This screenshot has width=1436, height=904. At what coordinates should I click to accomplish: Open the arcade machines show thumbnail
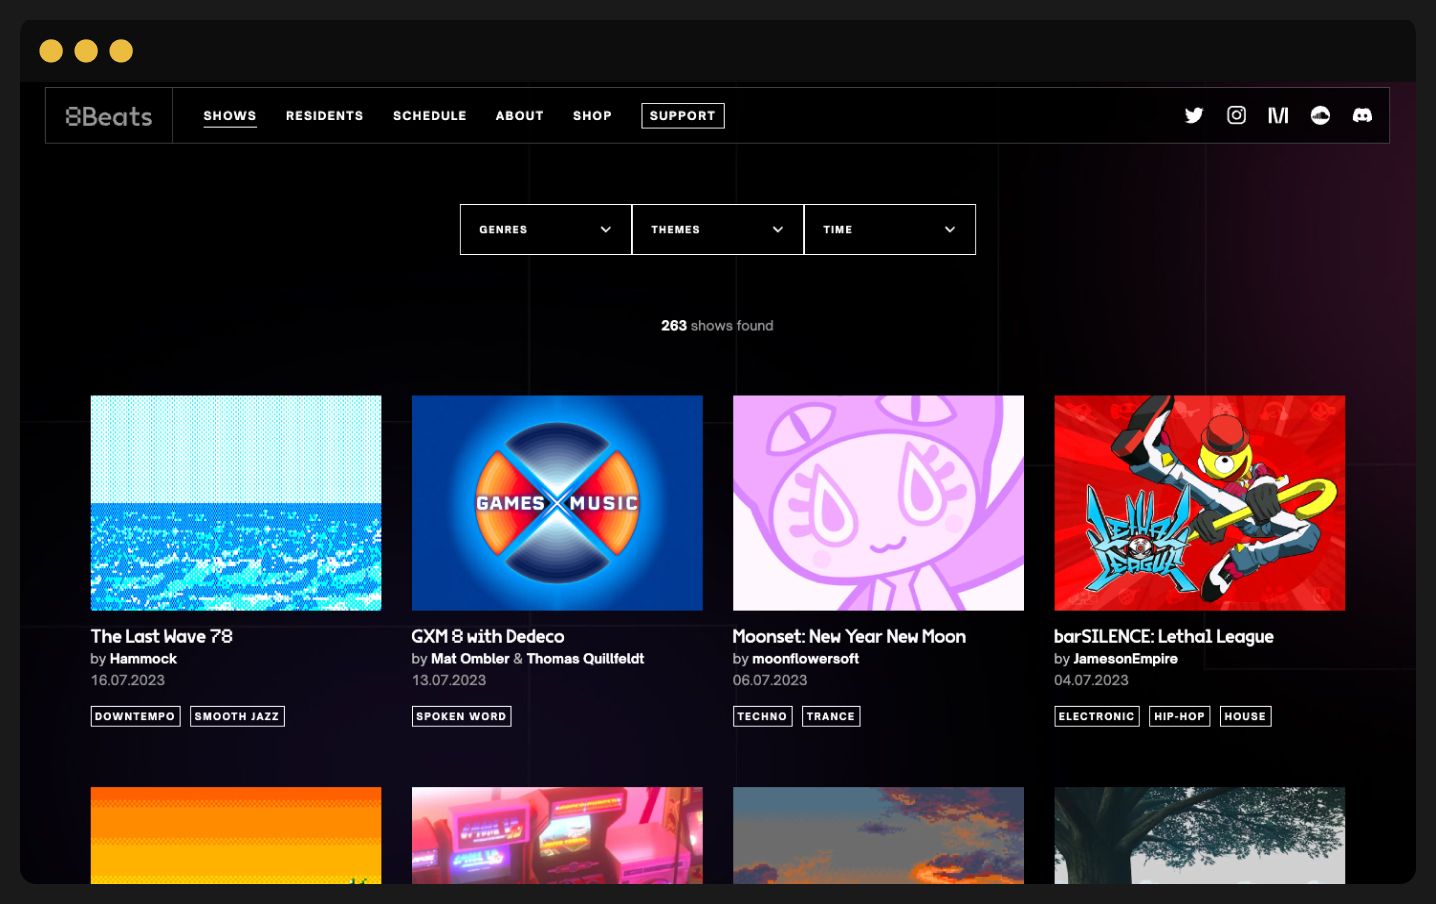tap(557, 835)
